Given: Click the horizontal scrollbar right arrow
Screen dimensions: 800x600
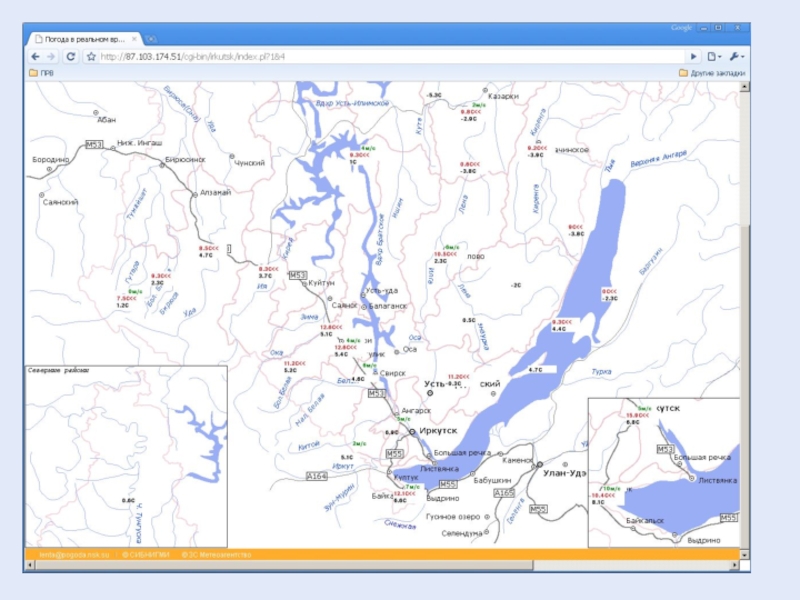Looking at the screenshot, I should click(735, 565).
